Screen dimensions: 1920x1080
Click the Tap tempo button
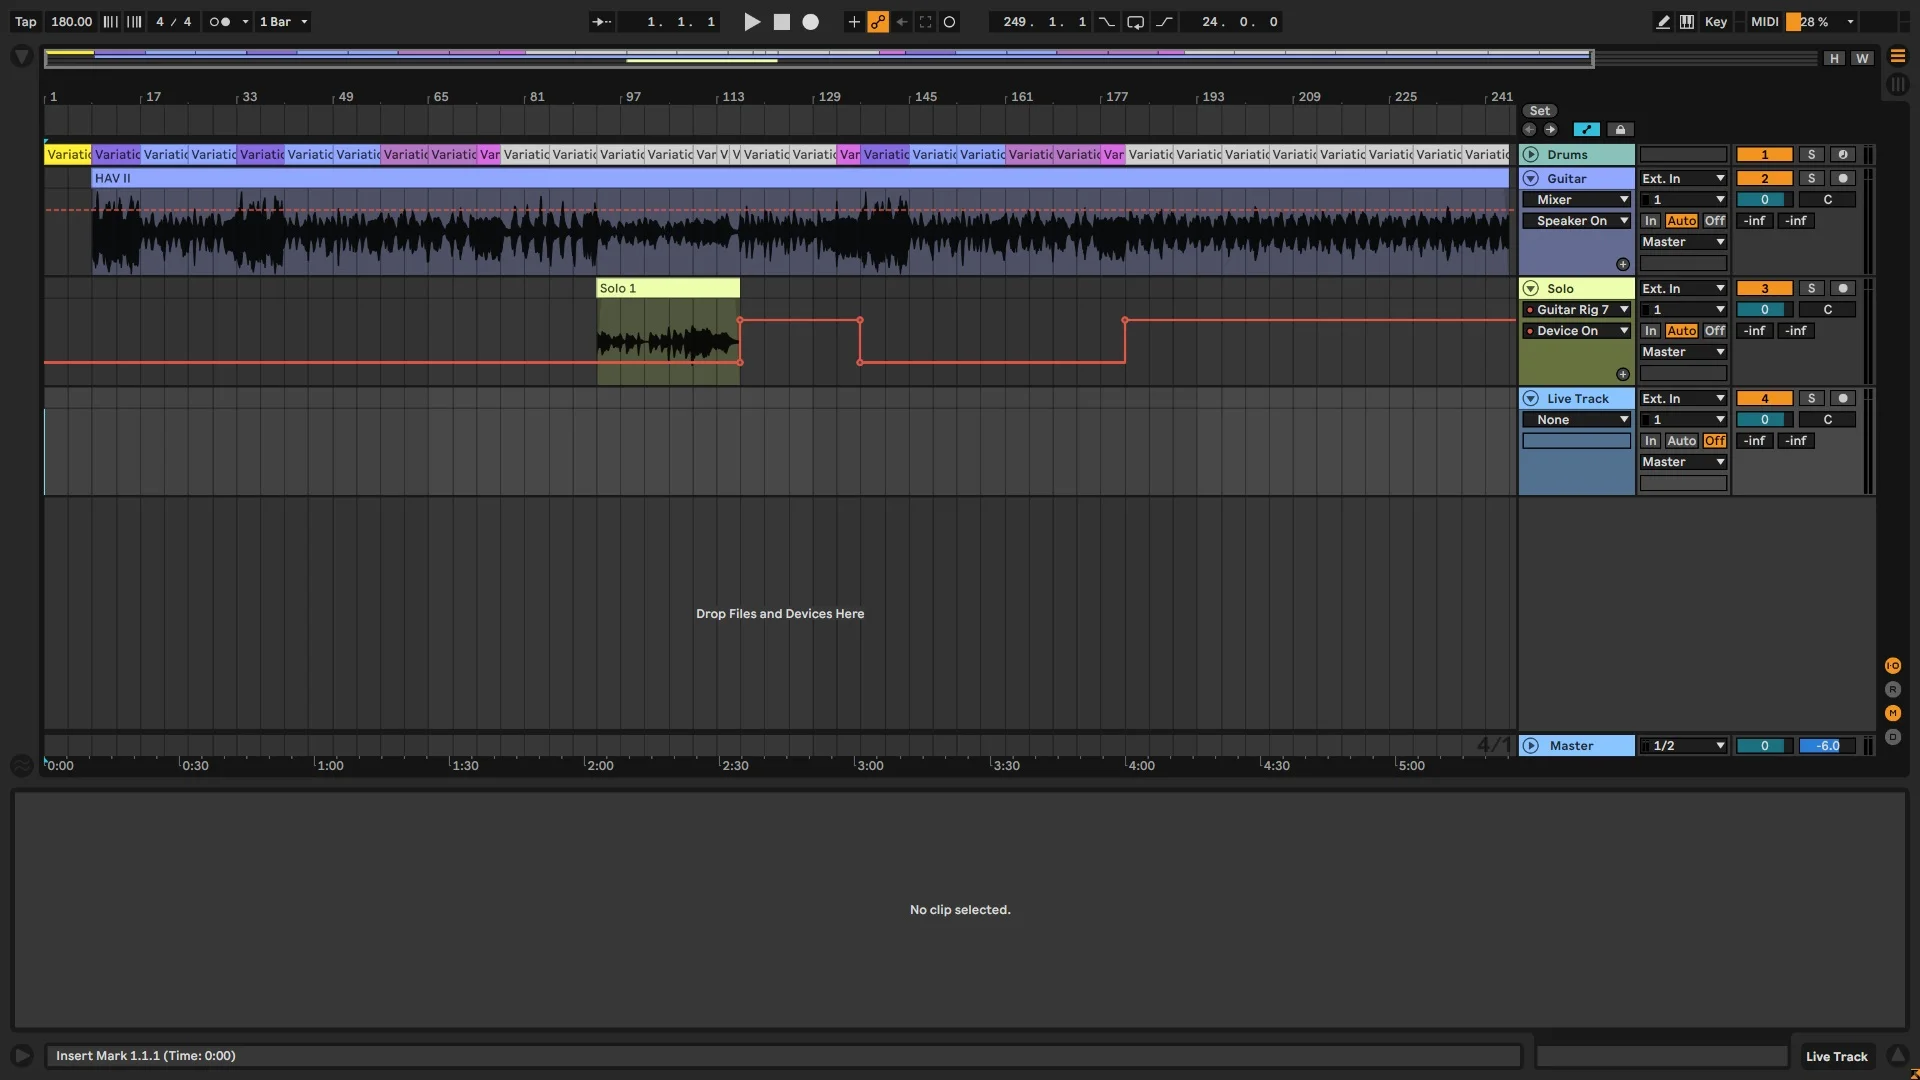(x=25, y=21)
